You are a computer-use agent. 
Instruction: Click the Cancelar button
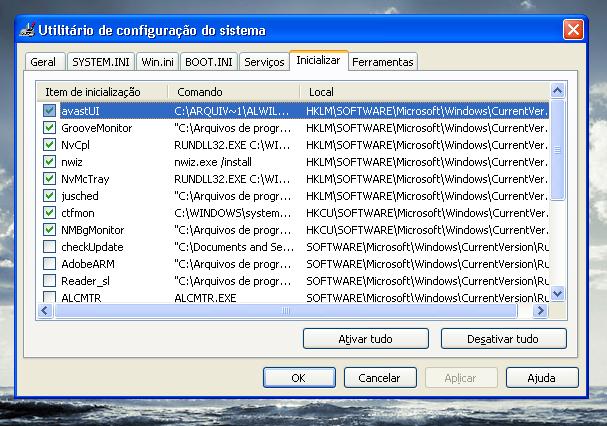point(379,378)
